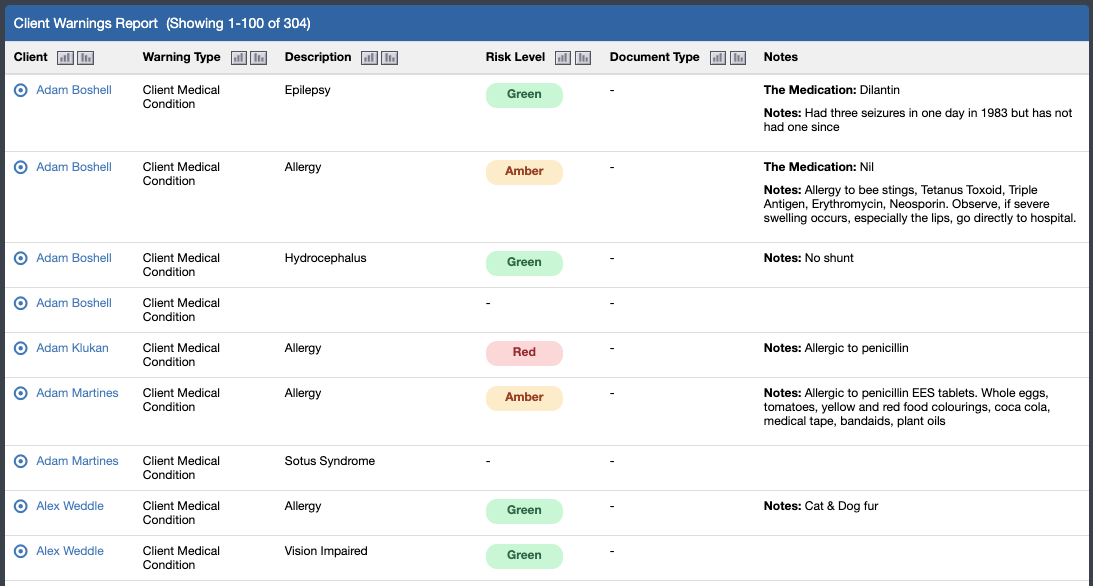The height and width of the screenshot is (586, 1093).
Task: Click the Green badge on the Epilepsy row
Action: [x=524, y=94]
